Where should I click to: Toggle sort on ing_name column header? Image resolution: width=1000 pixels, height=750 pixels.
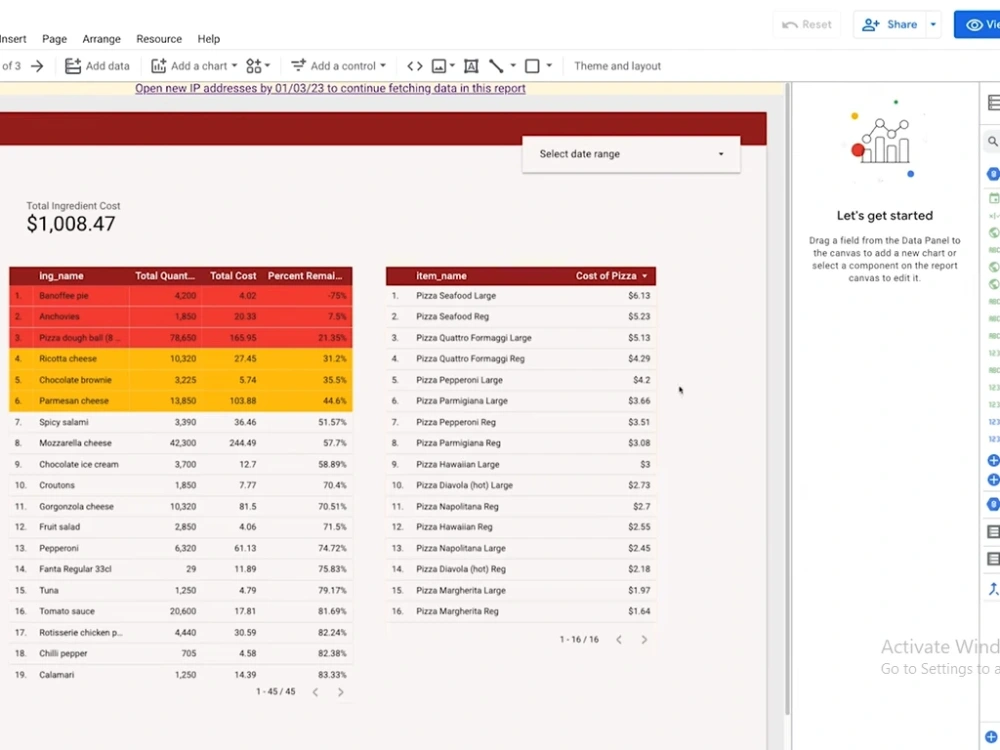(60, 275)
